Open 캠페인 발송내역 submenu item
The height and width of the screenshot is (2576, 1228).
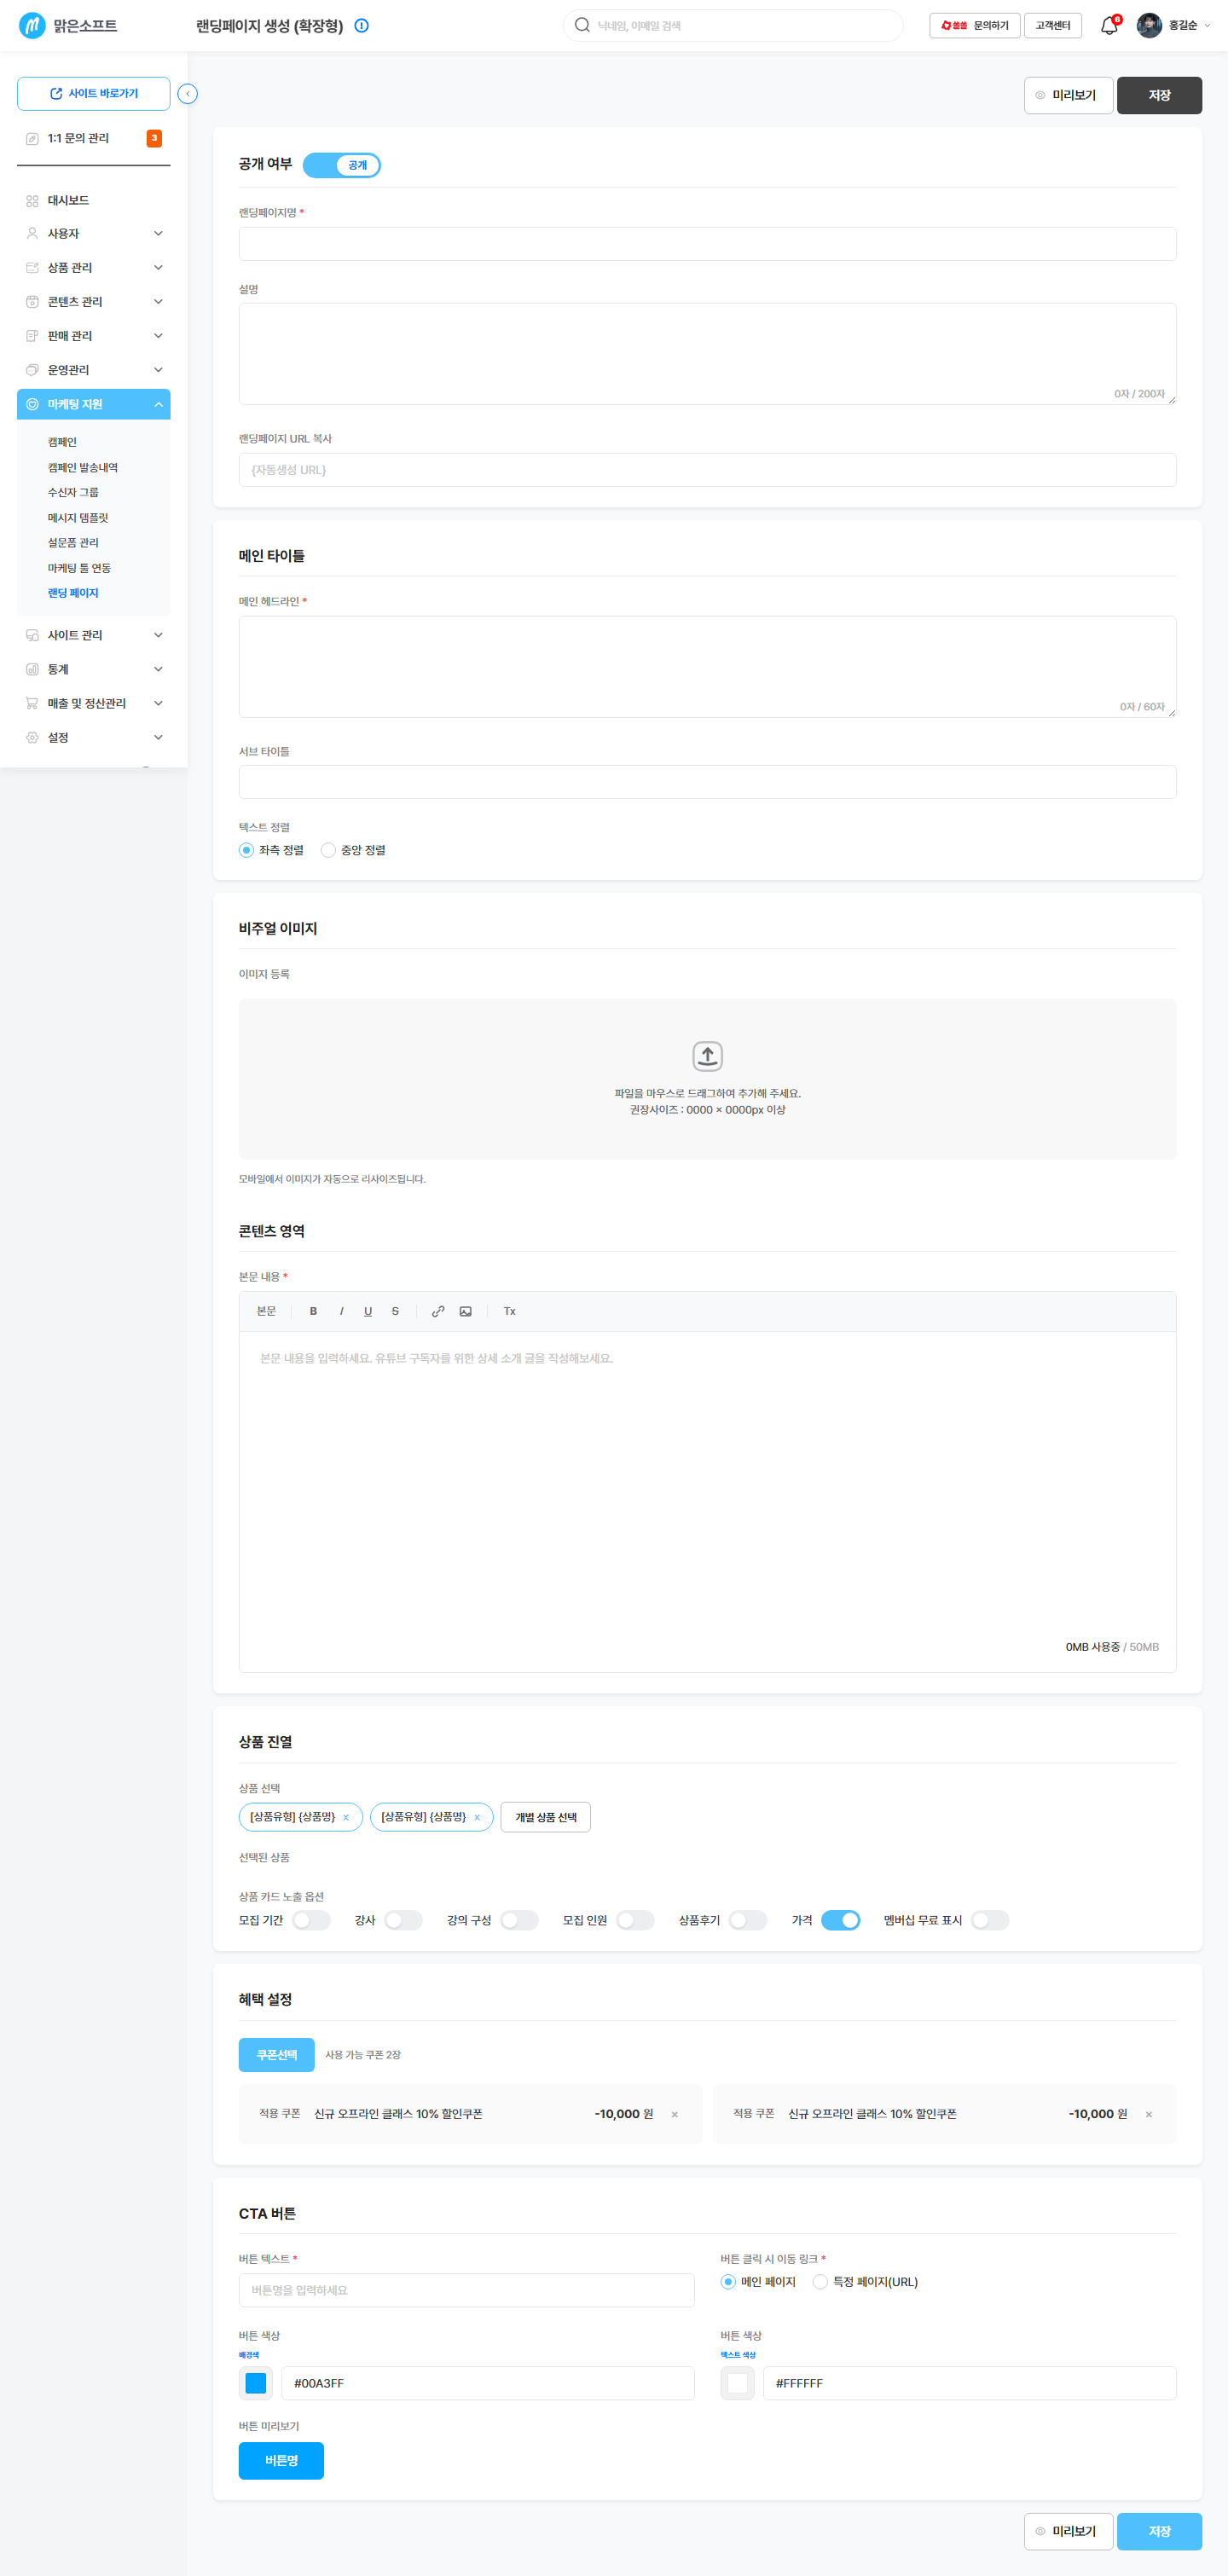pos(83,468)
